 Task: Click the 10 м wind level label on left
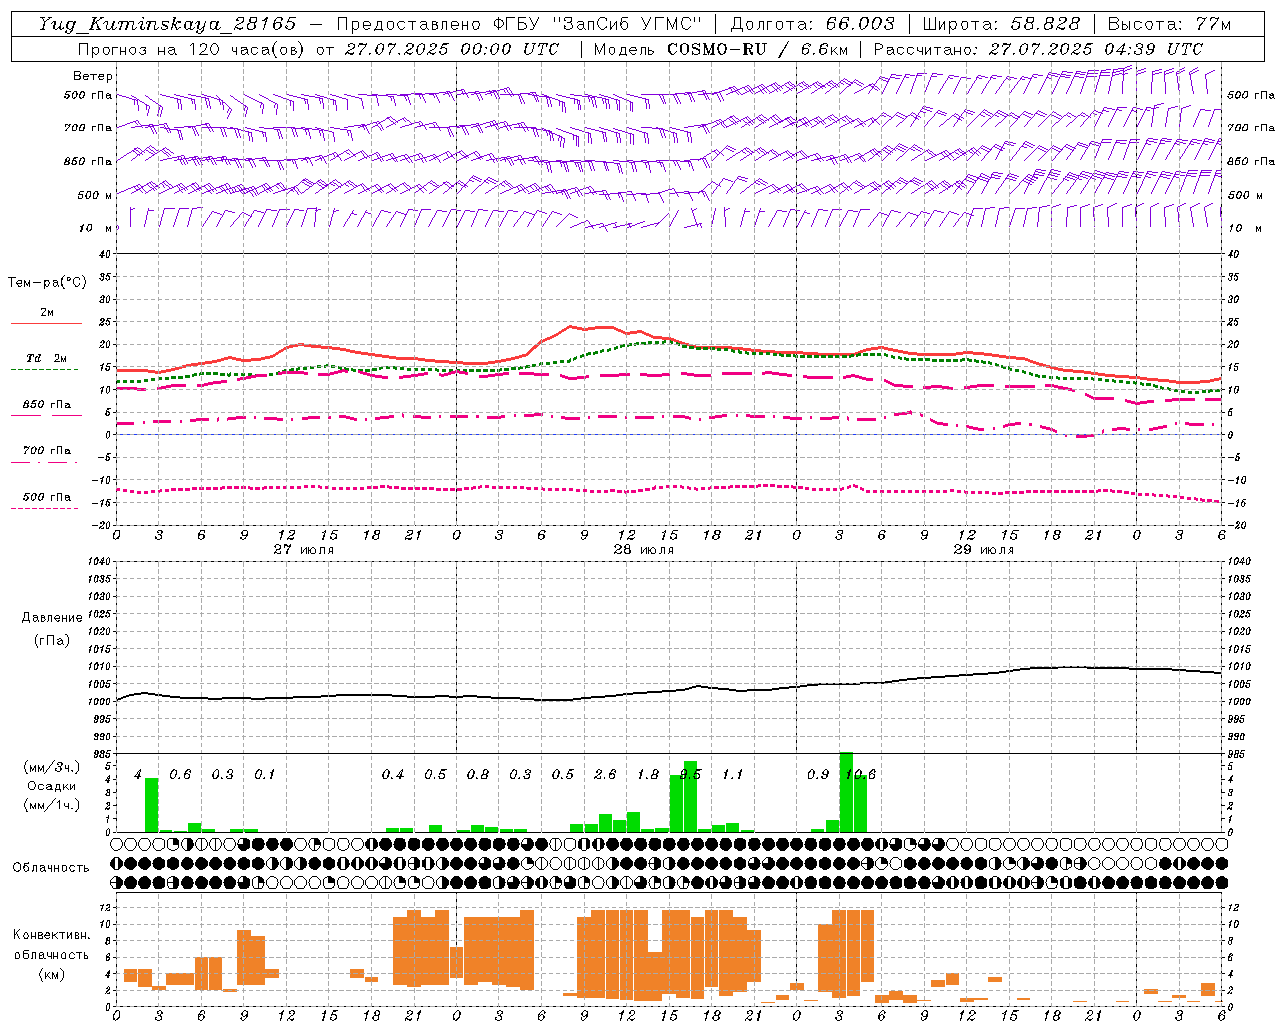tap(96, 228)
